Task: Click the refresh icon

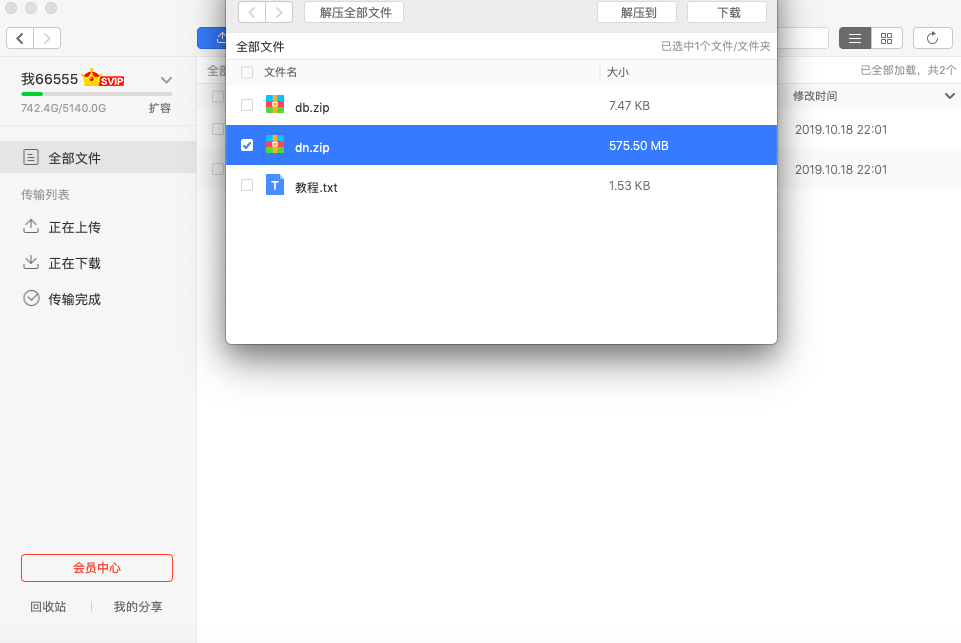Action: pos(932,38)
